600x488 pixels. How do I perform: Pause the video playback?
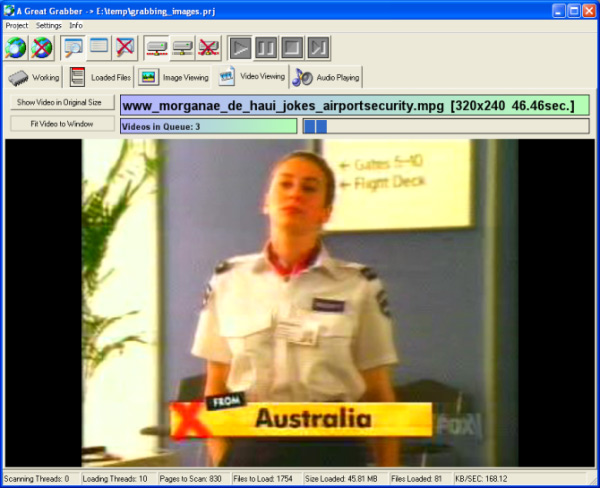266,47
